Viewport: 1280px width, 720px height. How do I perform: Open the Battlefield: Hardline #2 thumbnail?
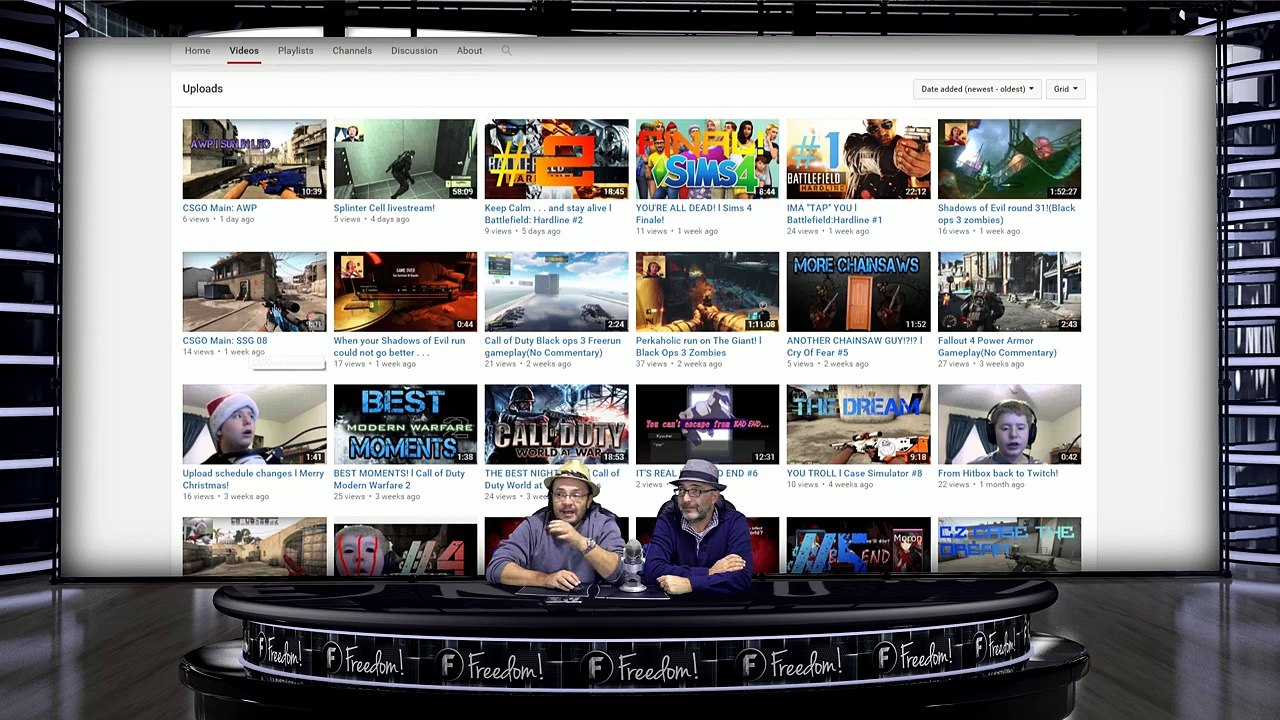tap(556, 159)
